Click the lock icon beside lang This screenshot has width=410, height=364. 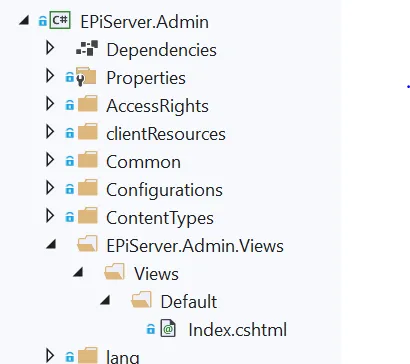69,357
